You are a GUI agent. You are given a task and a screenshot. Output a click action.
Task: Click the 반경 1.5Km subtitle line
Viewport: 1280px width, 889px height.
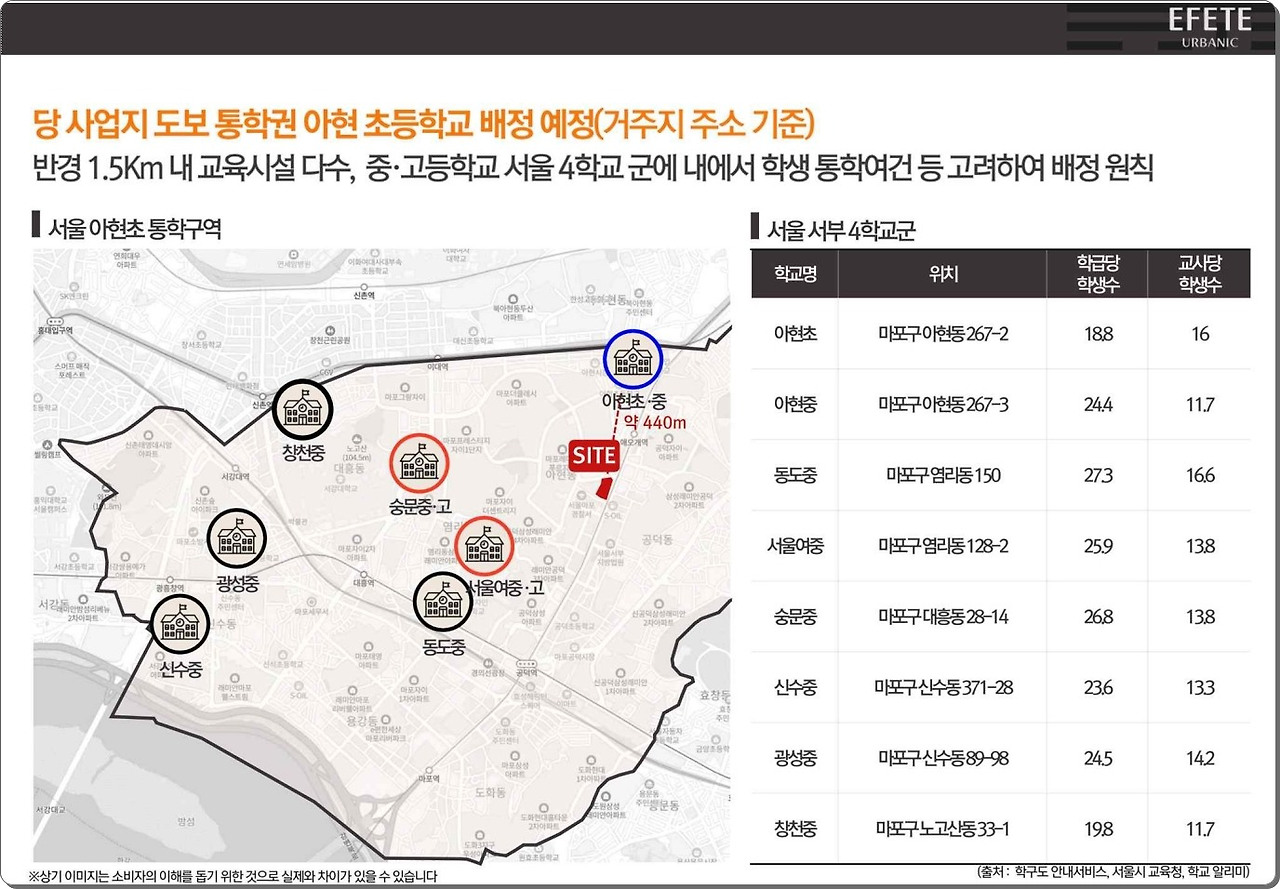(594, 166)
